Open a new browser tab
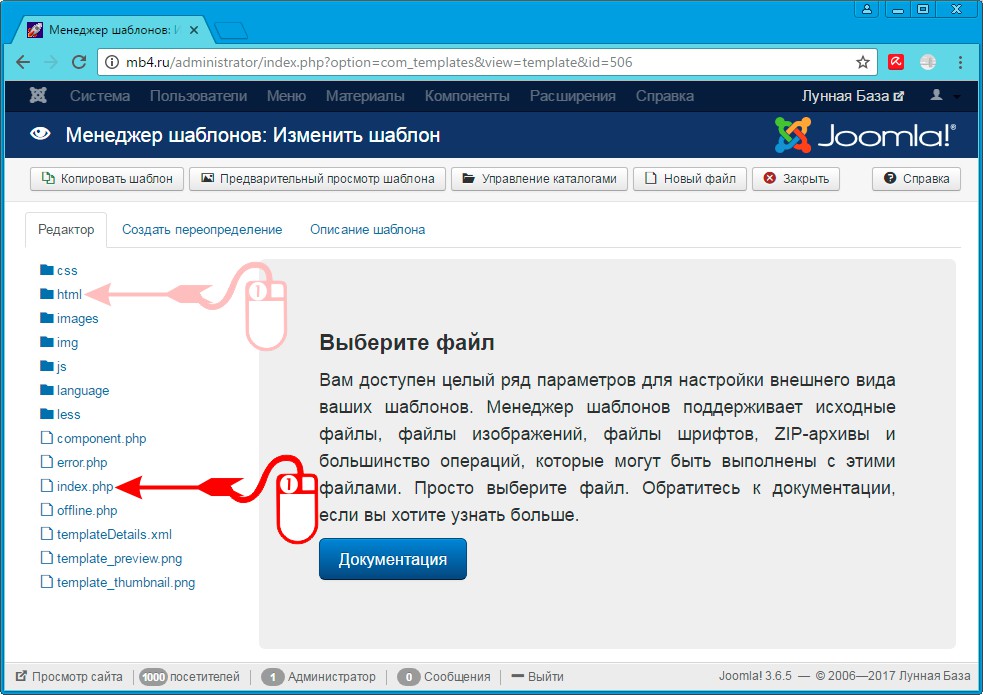Image resolution: width=983 pixels, height=695 pixels. (x=230, y=31)
